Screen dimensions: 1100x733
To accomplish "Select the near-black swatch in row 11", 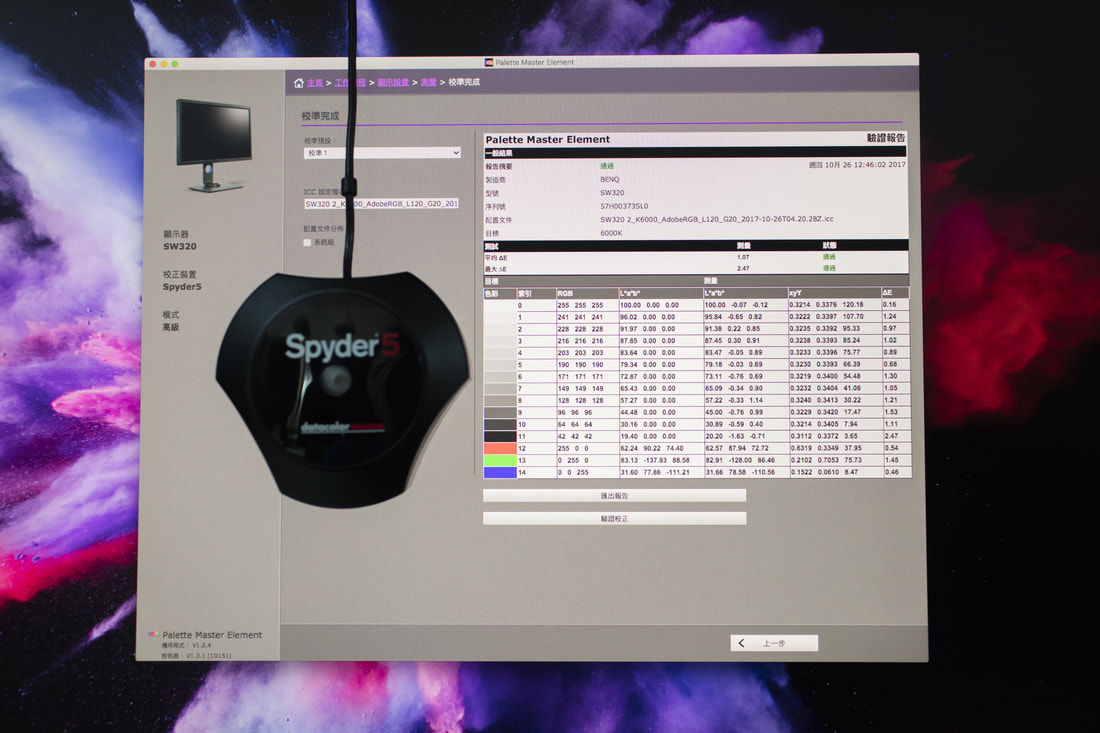I will point(500,436).
